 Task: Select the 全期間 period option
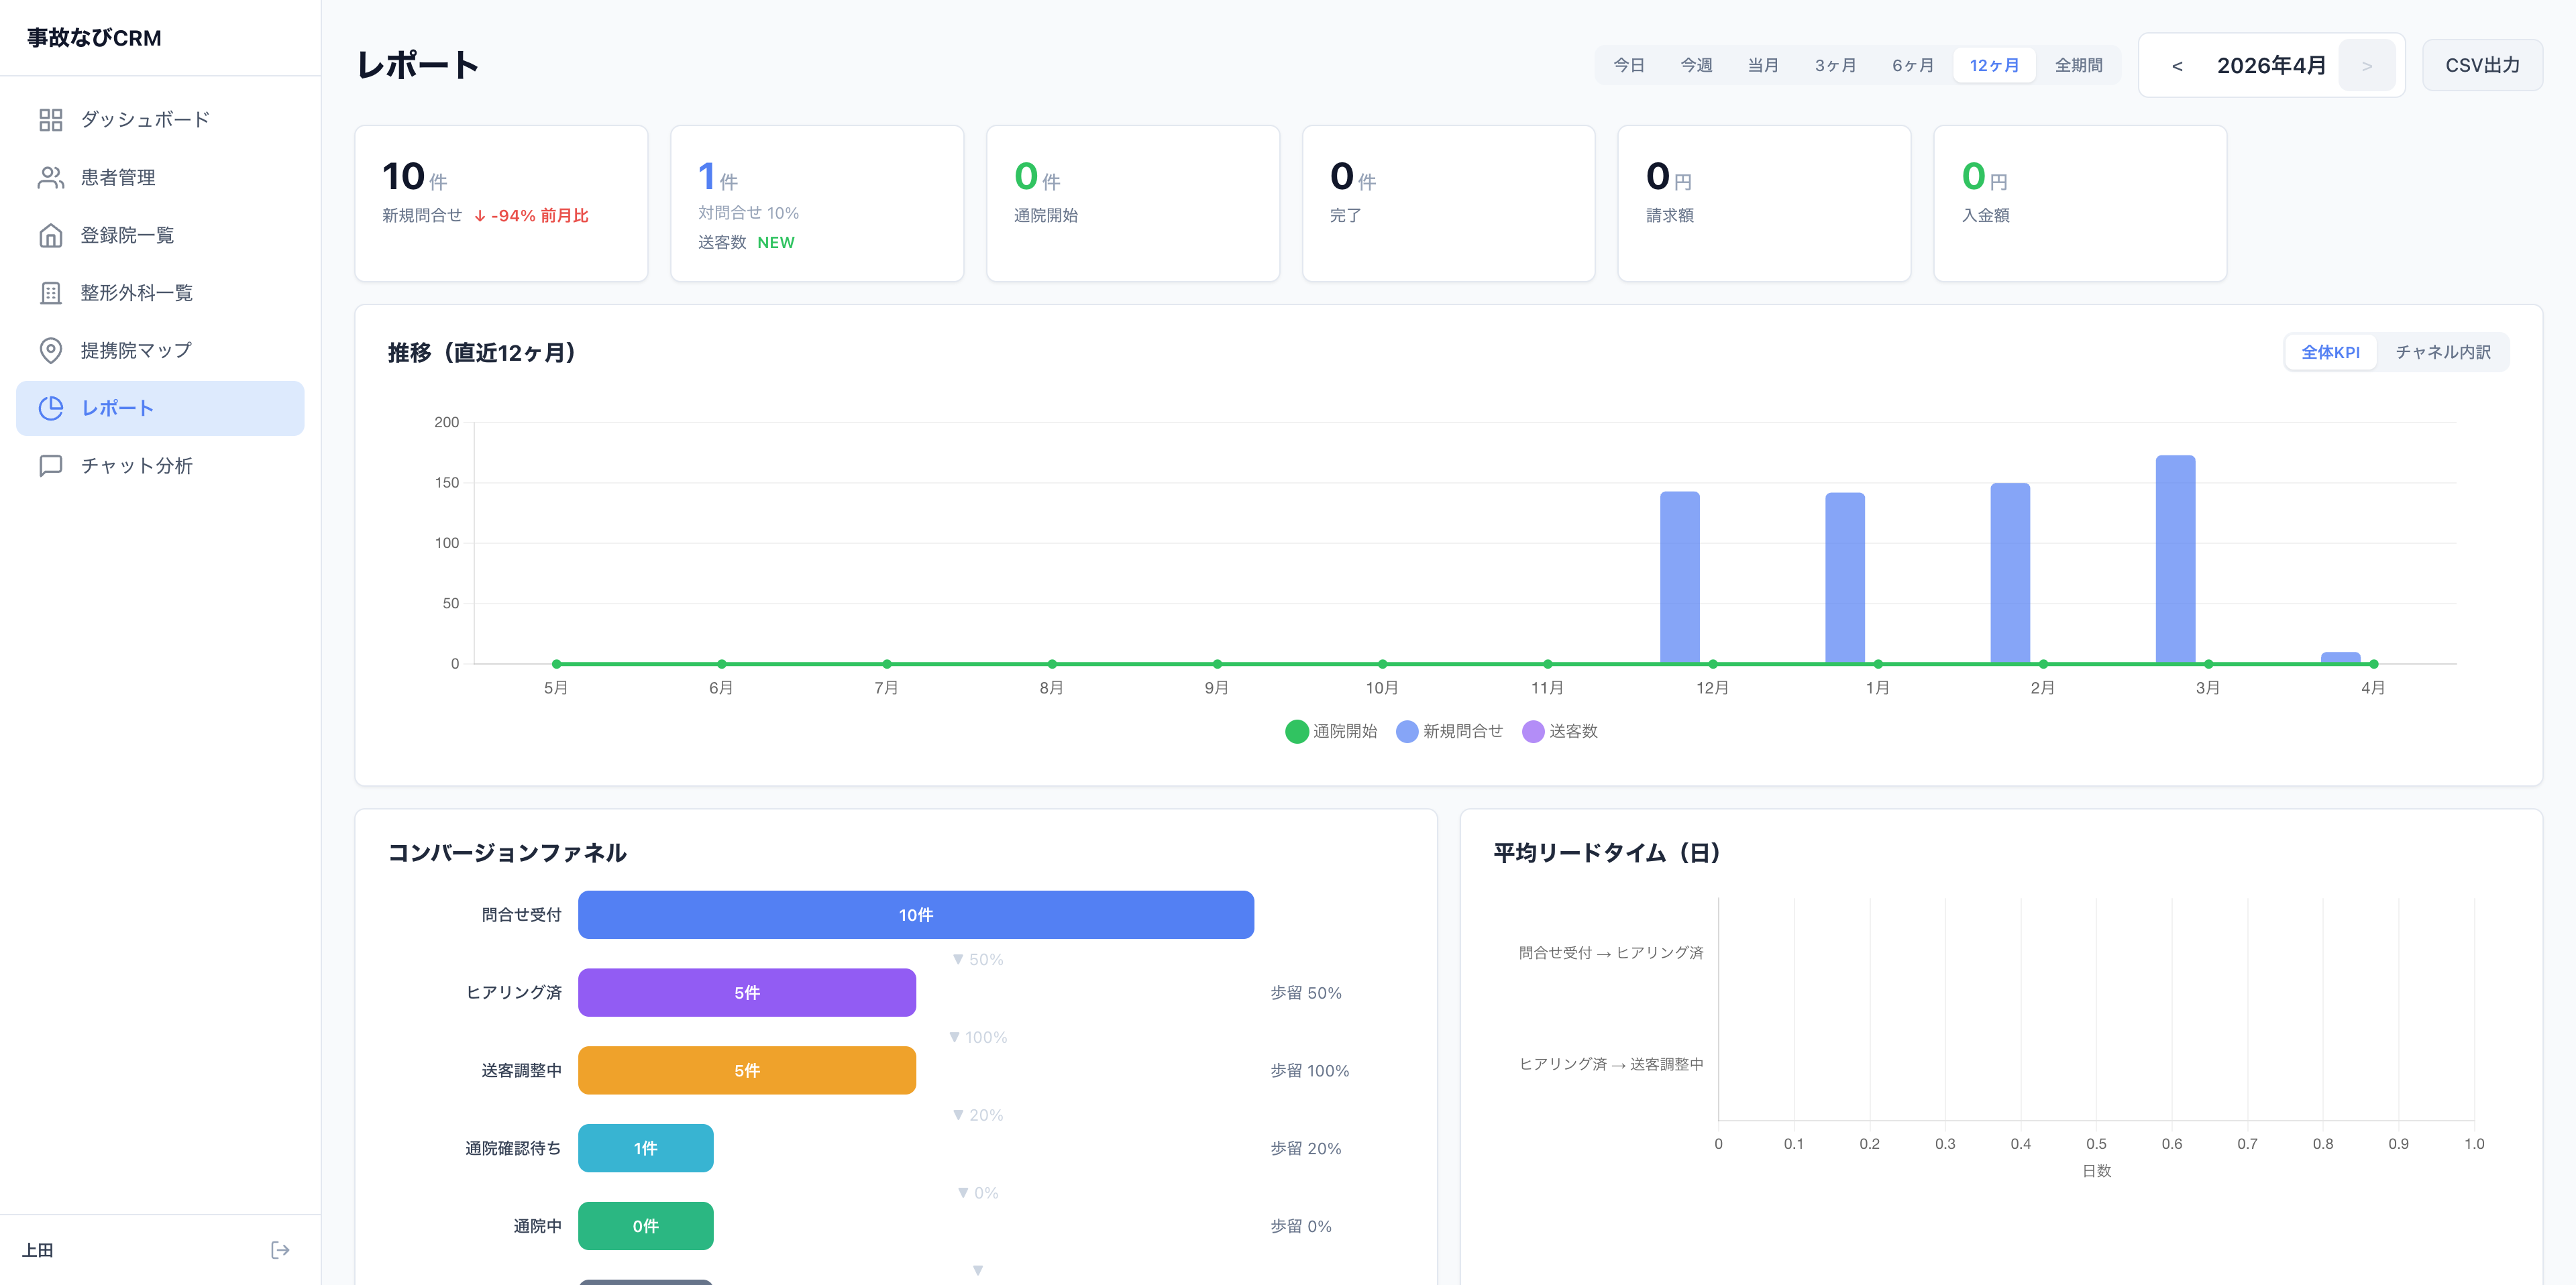click(2078, 66)
